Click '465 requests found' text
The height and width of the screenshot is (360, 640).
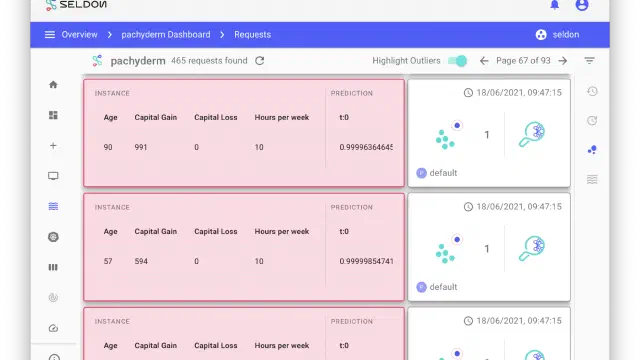coord(209,61)
